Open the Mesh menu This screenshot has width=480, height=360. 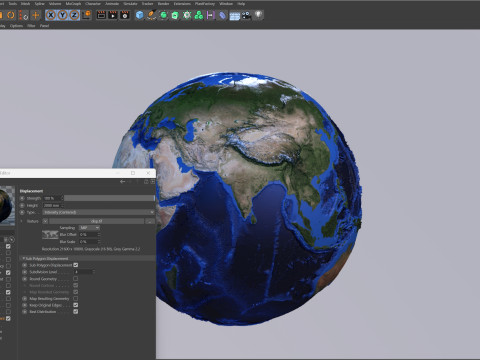25,4
